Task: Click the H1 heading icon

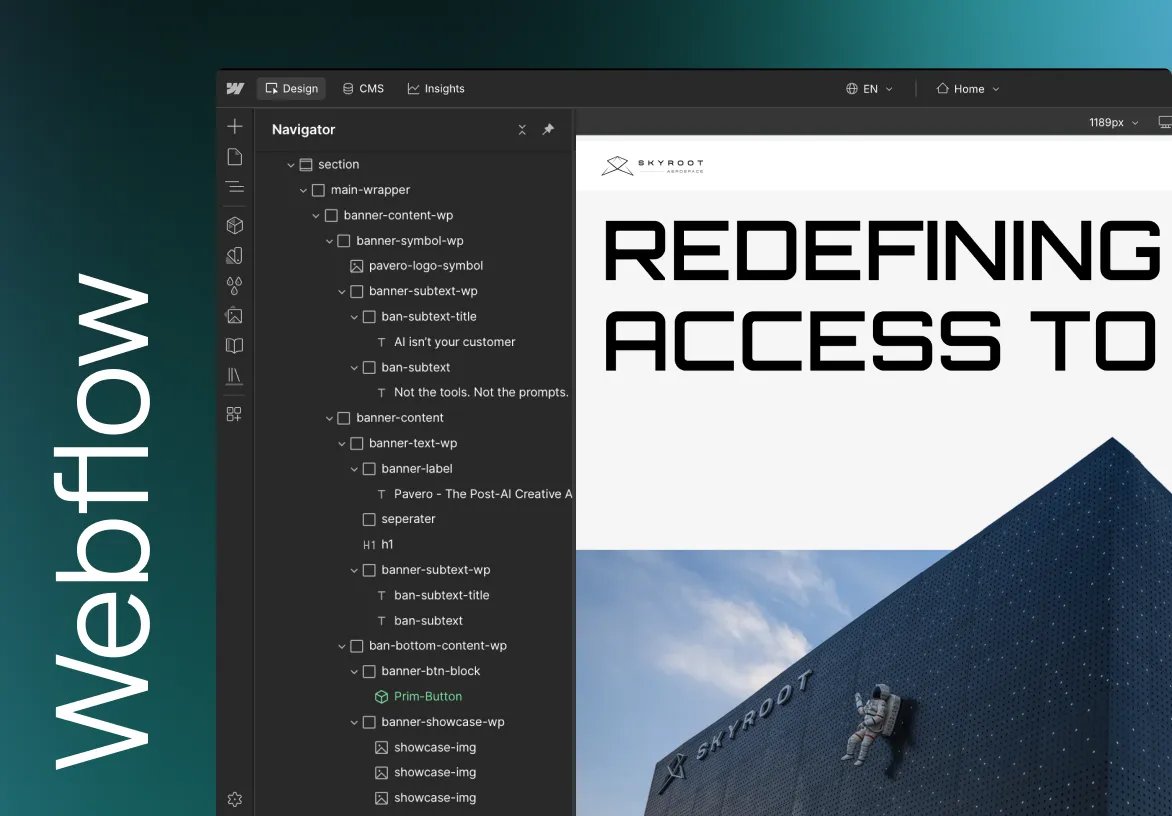Action: pyautogui.click(x=369, y=545)
